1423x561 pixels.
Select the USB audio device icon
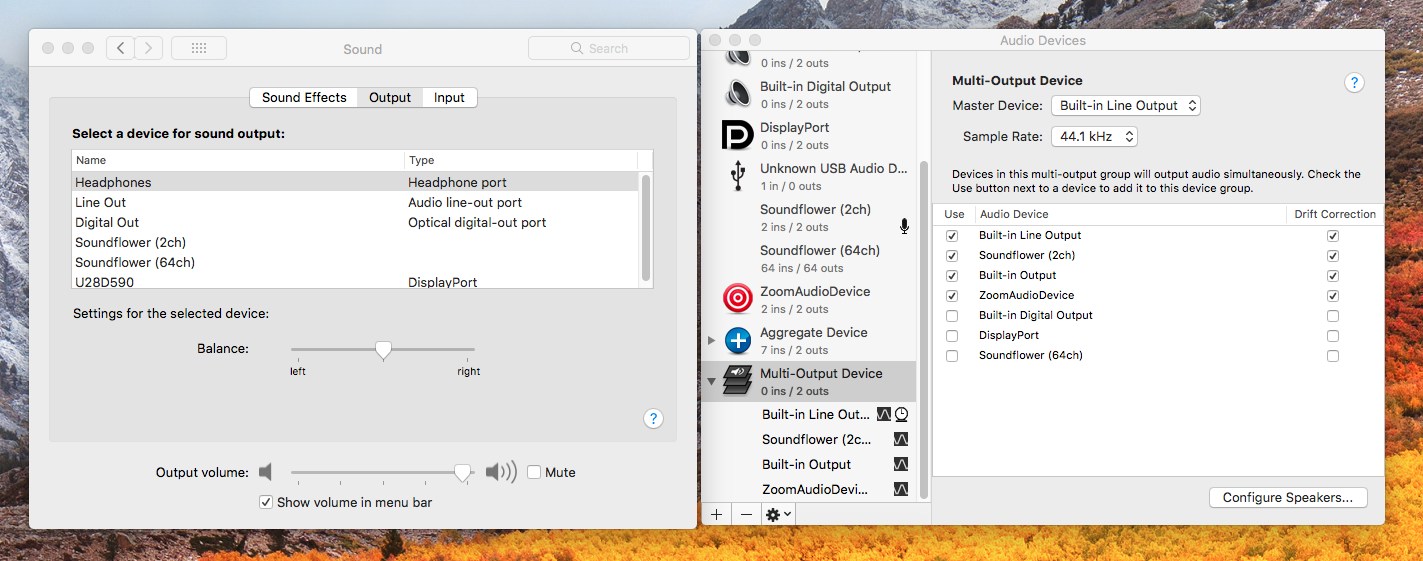click(738, 176)
